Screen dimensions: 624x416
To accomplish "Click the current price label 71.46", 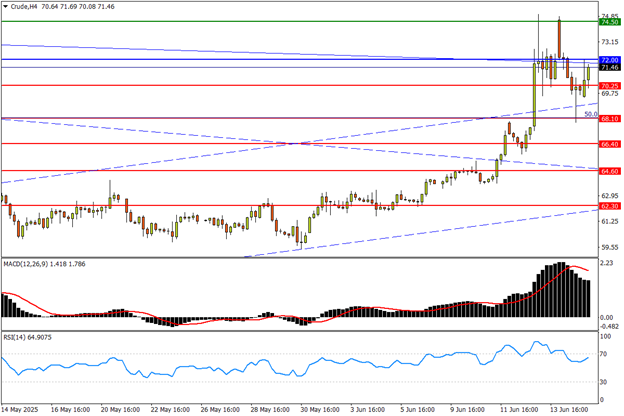I will click(610, 68).
